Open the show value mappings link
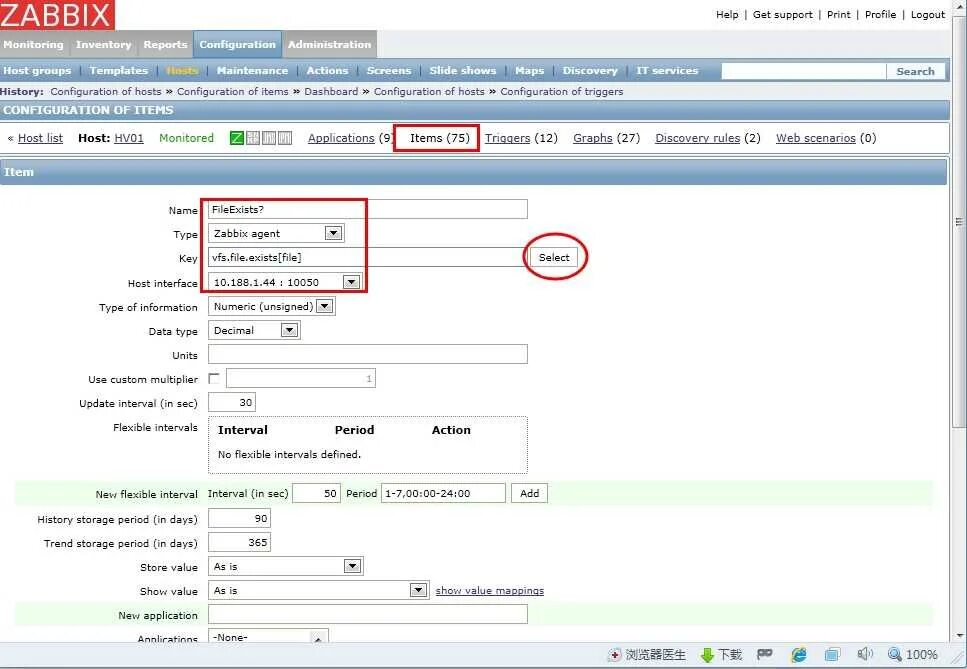Viewport: 967px width, 669px height. pos(490,591)
